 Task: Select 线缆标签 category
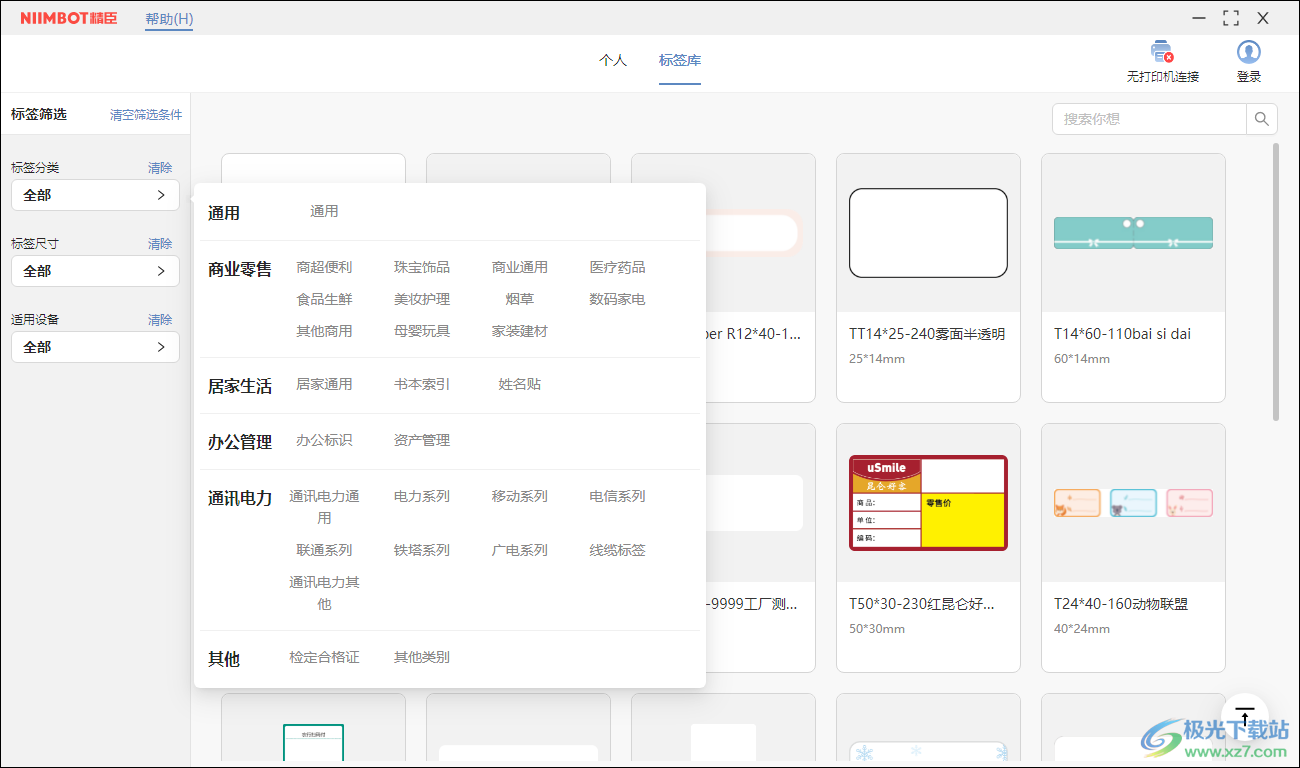(618, 550)
